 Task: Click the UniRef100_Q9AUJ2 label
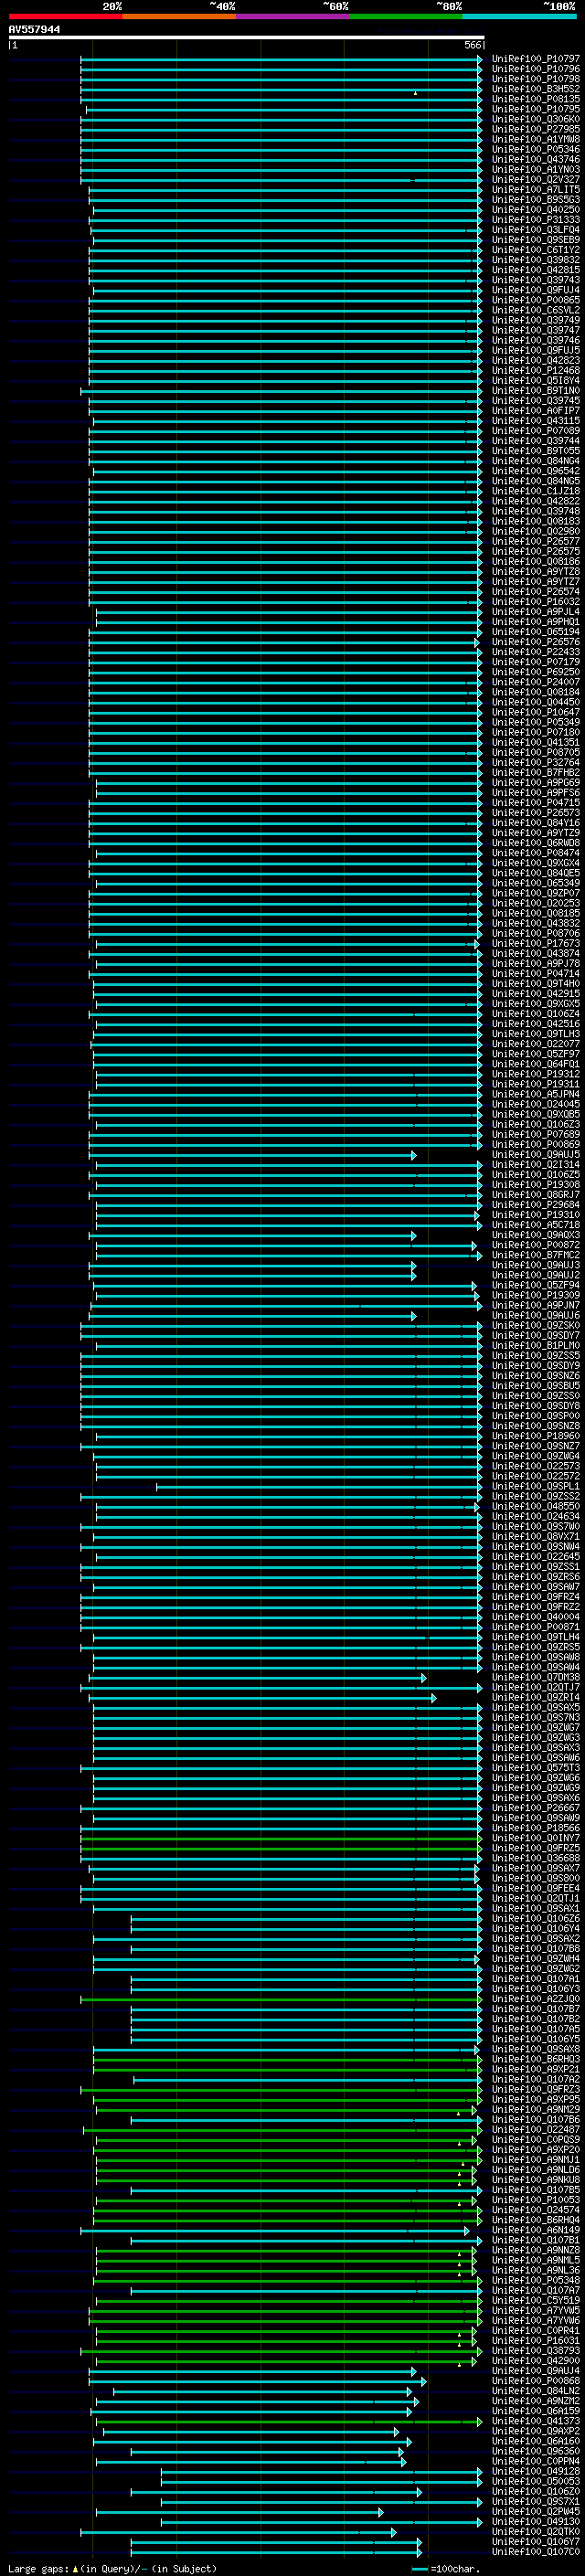pyautogui.click(x=536, y=1275)
